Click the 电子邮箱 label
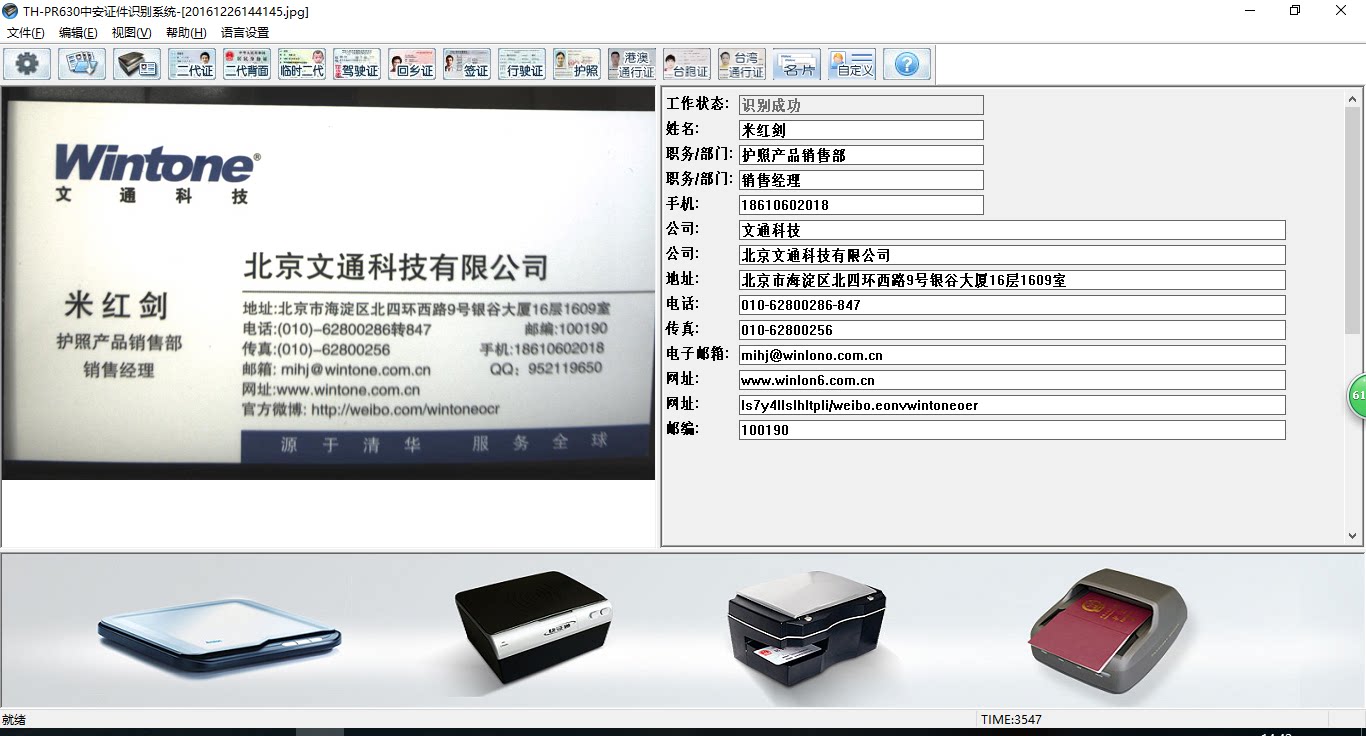The height and width of the screenshot is (736, 1366). point(698,354)
